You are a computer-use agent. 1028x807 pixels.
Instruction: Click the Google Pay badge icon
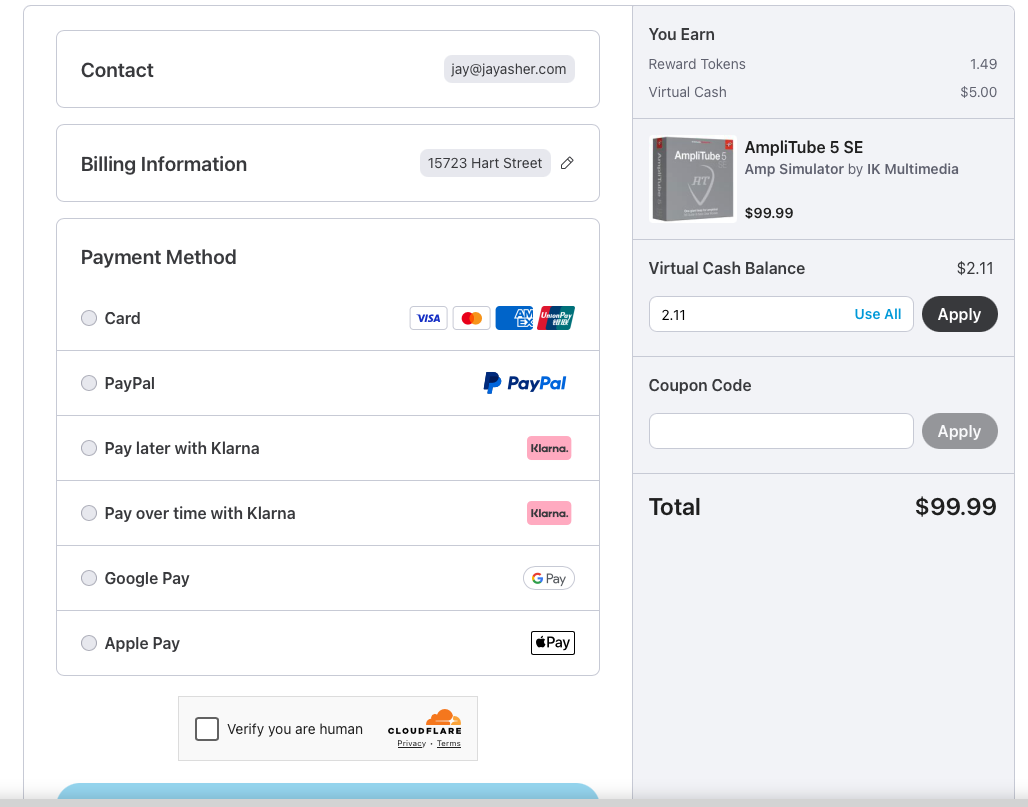click(x=548, y=578)
